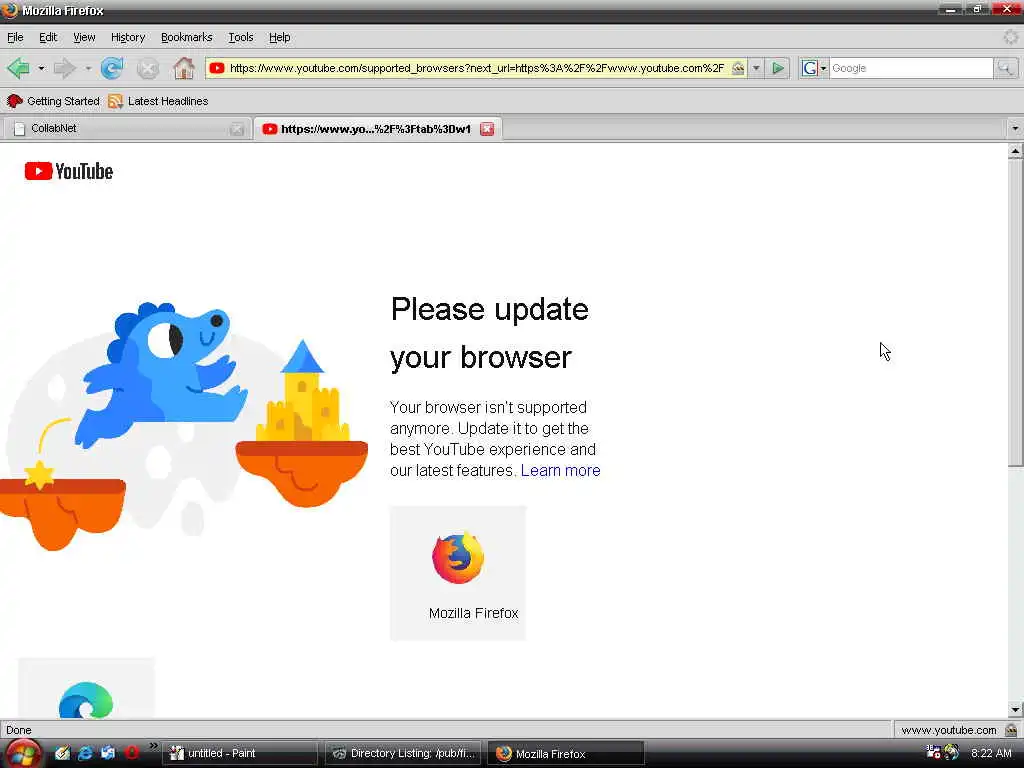This screenshot has width=1024, height=768.
Task: Stop loading the page
Action: (148, 68)
